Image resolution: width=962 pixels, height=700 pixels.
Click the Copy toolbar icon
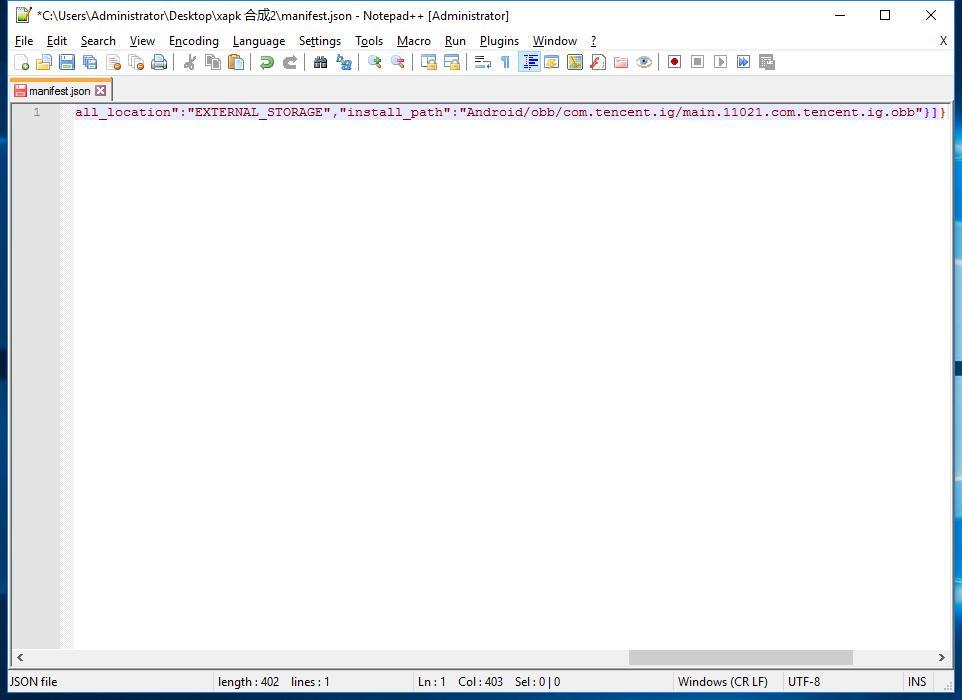[x=213, y=62]
